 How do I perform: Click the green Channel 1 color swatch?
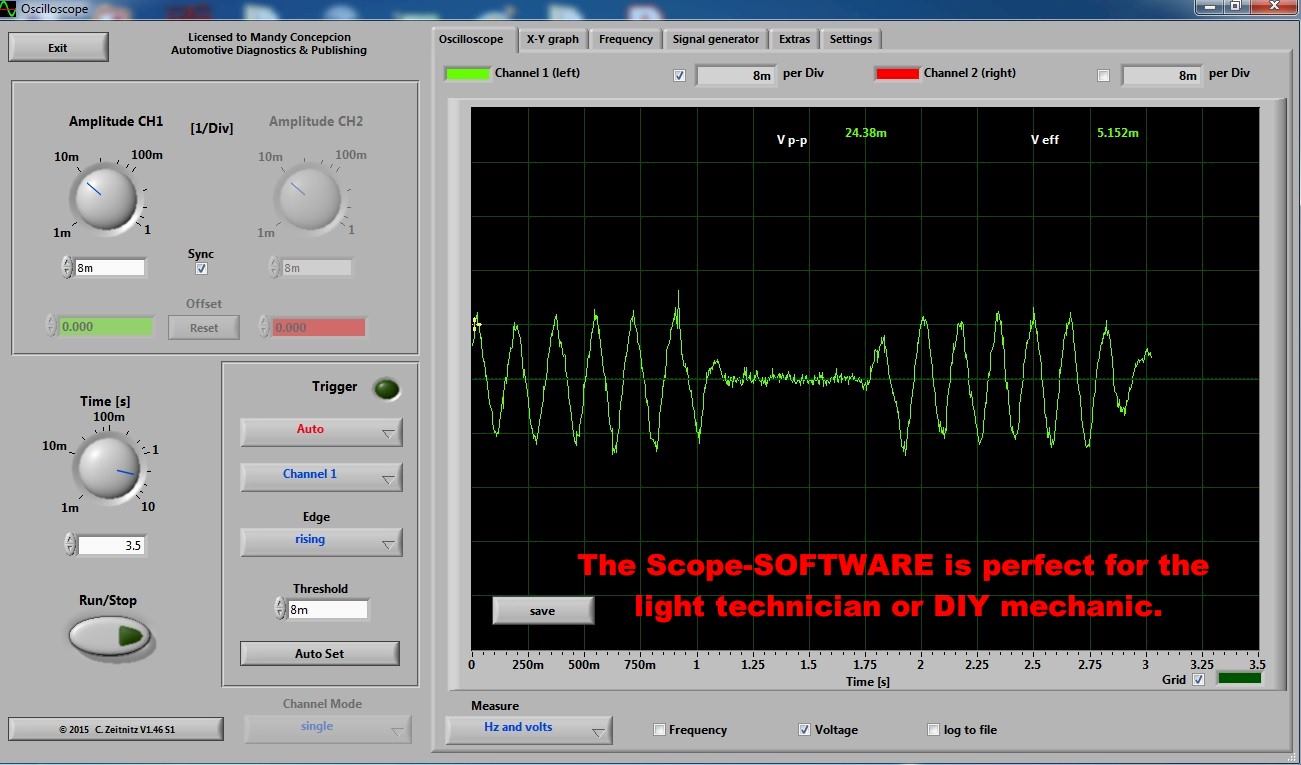467,73
